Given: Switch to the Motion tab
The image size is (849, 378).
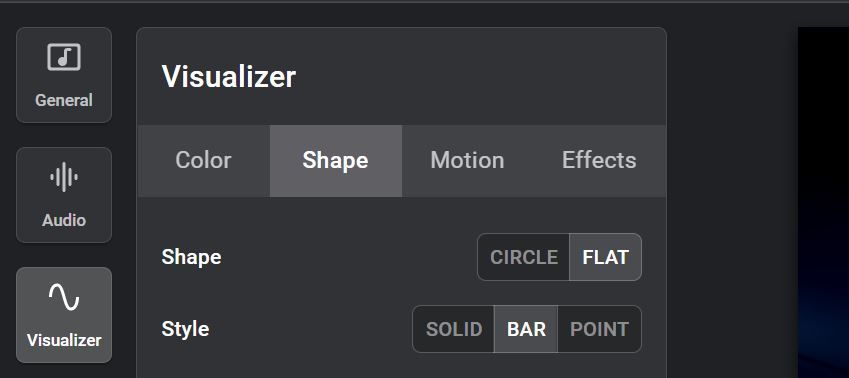Looking at the screenshot, I should pos(467,161).
